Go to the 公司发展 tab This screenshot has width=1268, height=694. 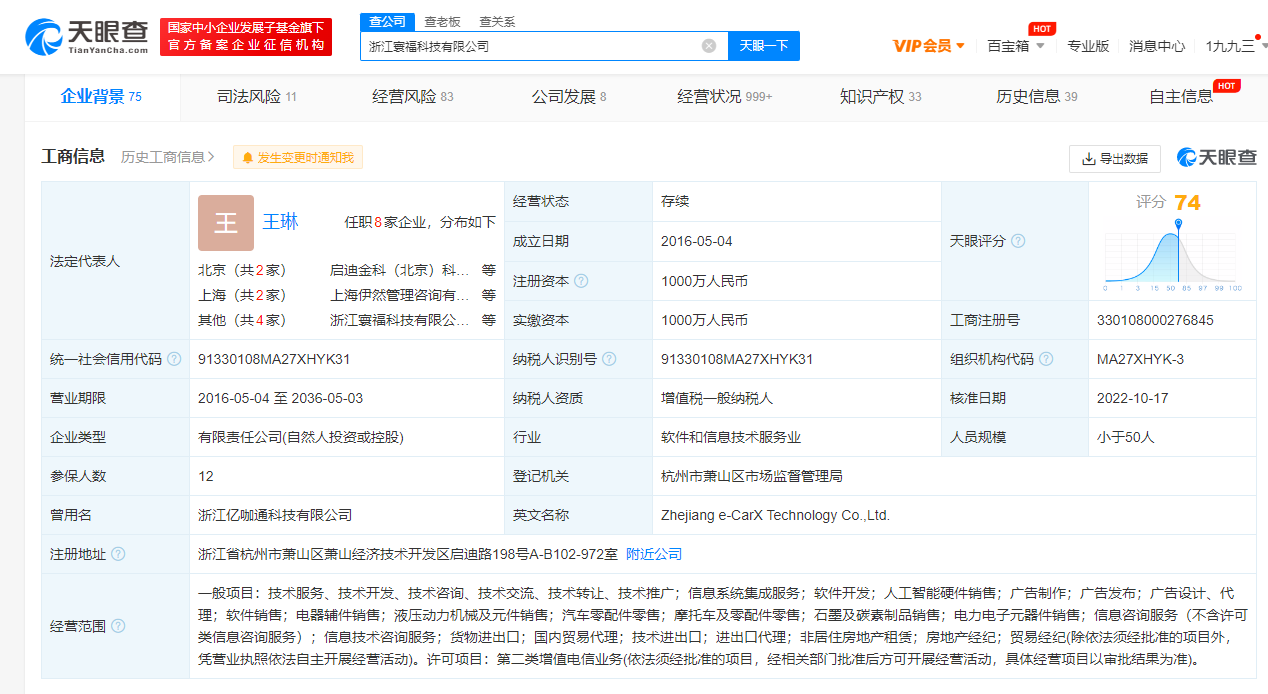coord(569,97)
